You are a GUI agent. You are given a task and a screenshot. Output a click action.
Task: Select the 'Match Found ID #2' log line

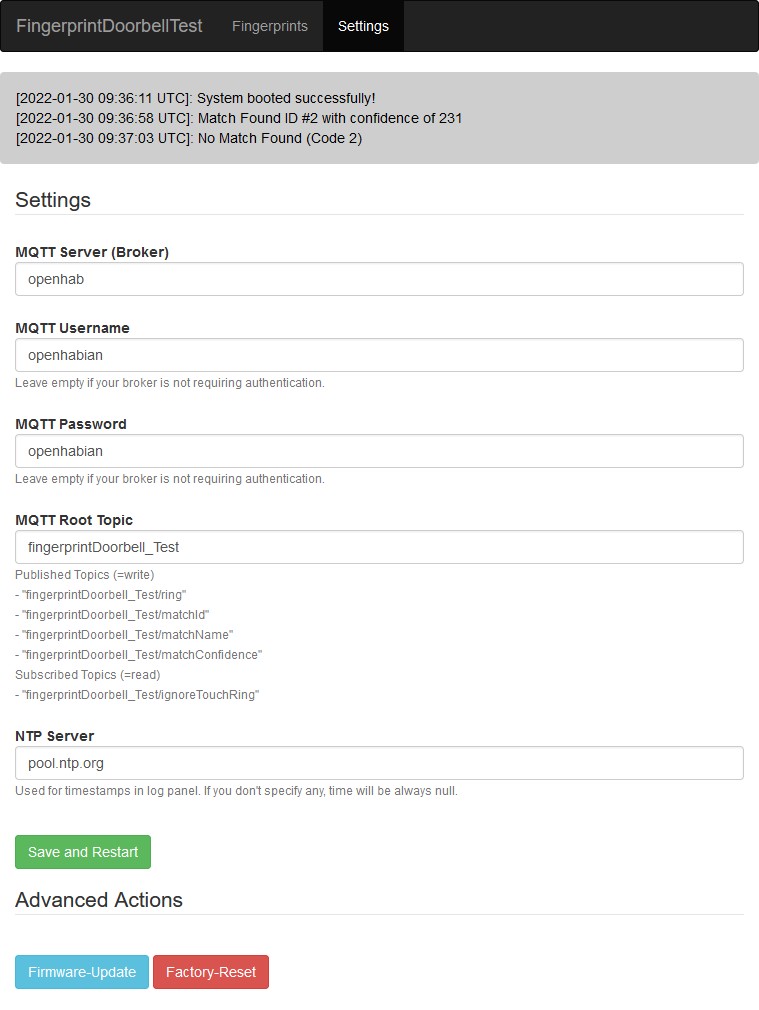pos(239,118)
